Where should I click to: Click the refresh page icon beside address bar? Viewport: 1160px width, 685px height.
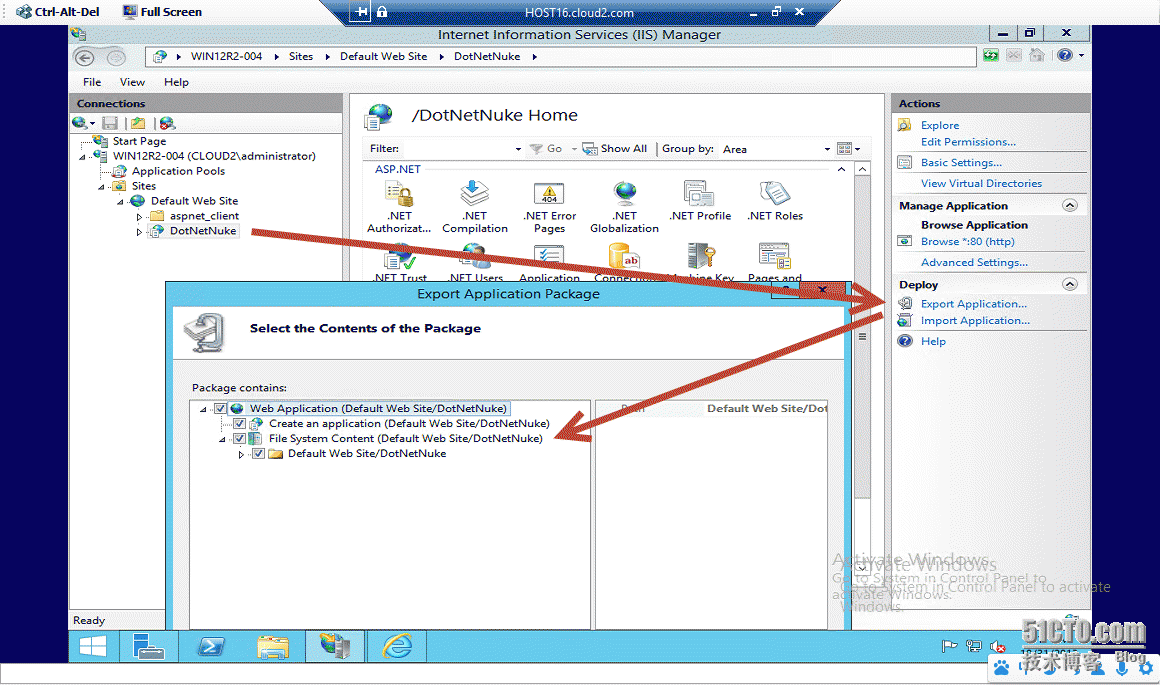point(991,55)
